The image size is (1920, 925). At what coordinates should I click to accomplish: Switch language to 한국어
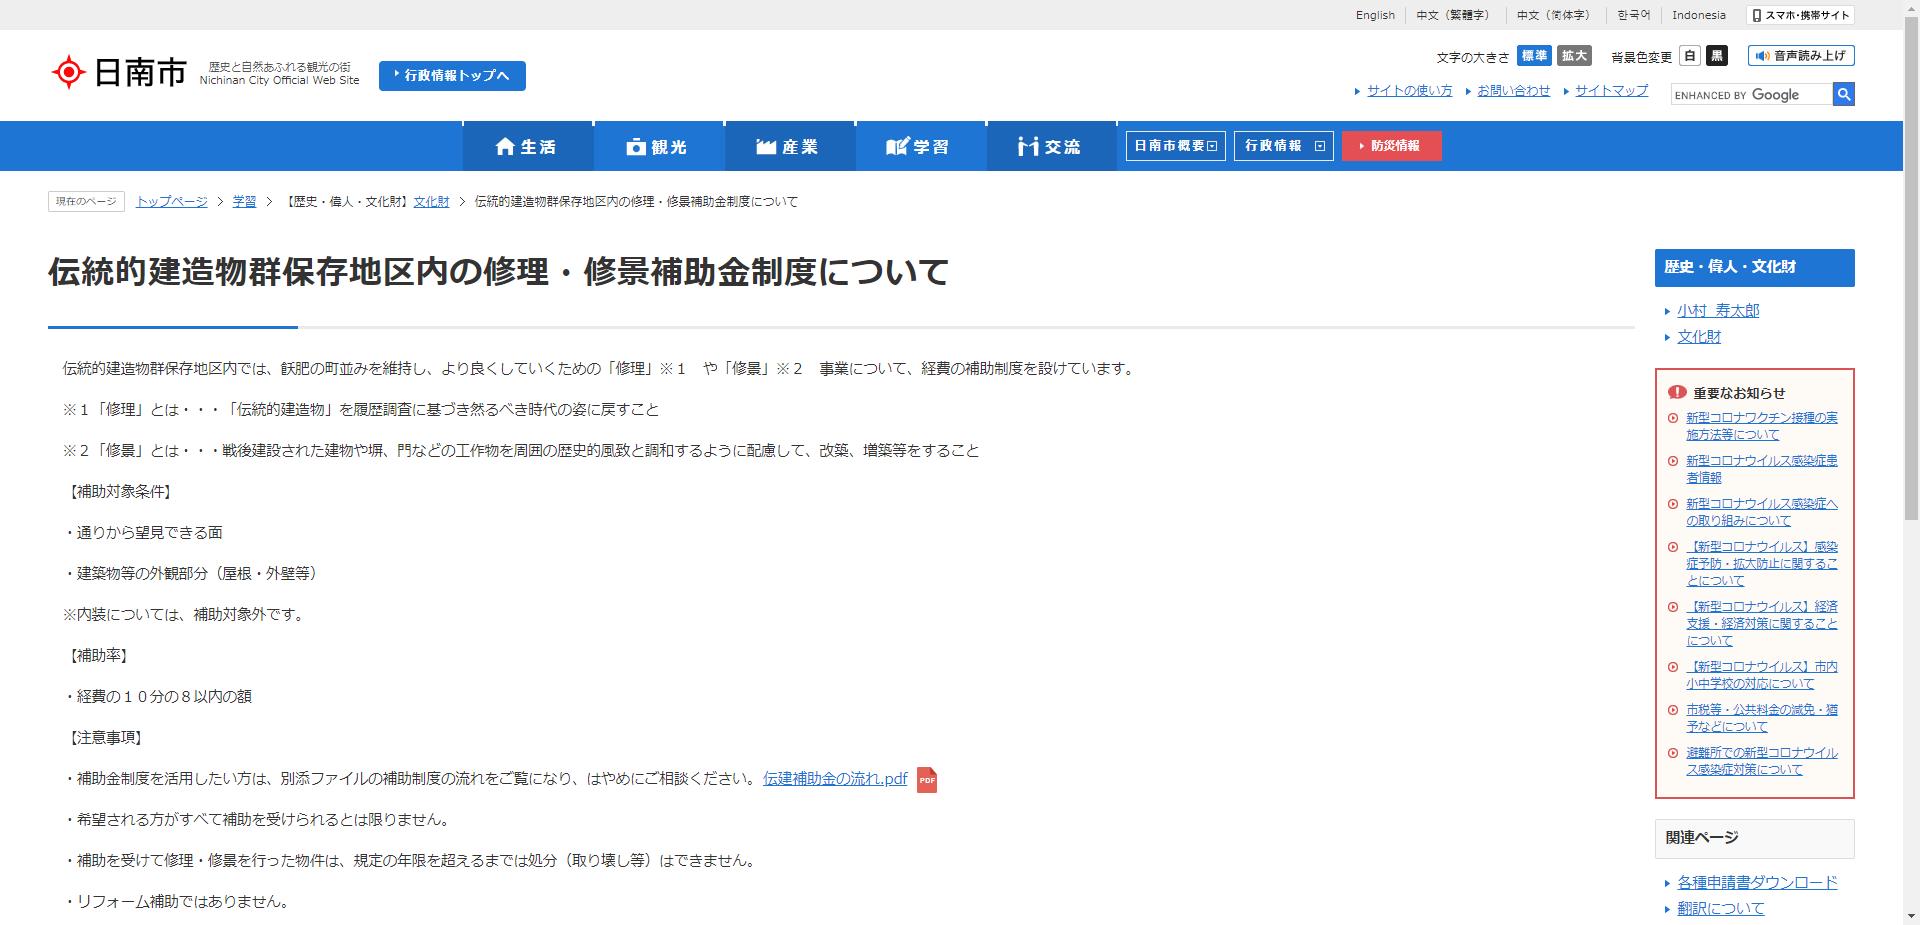[x=1634, y=15]
